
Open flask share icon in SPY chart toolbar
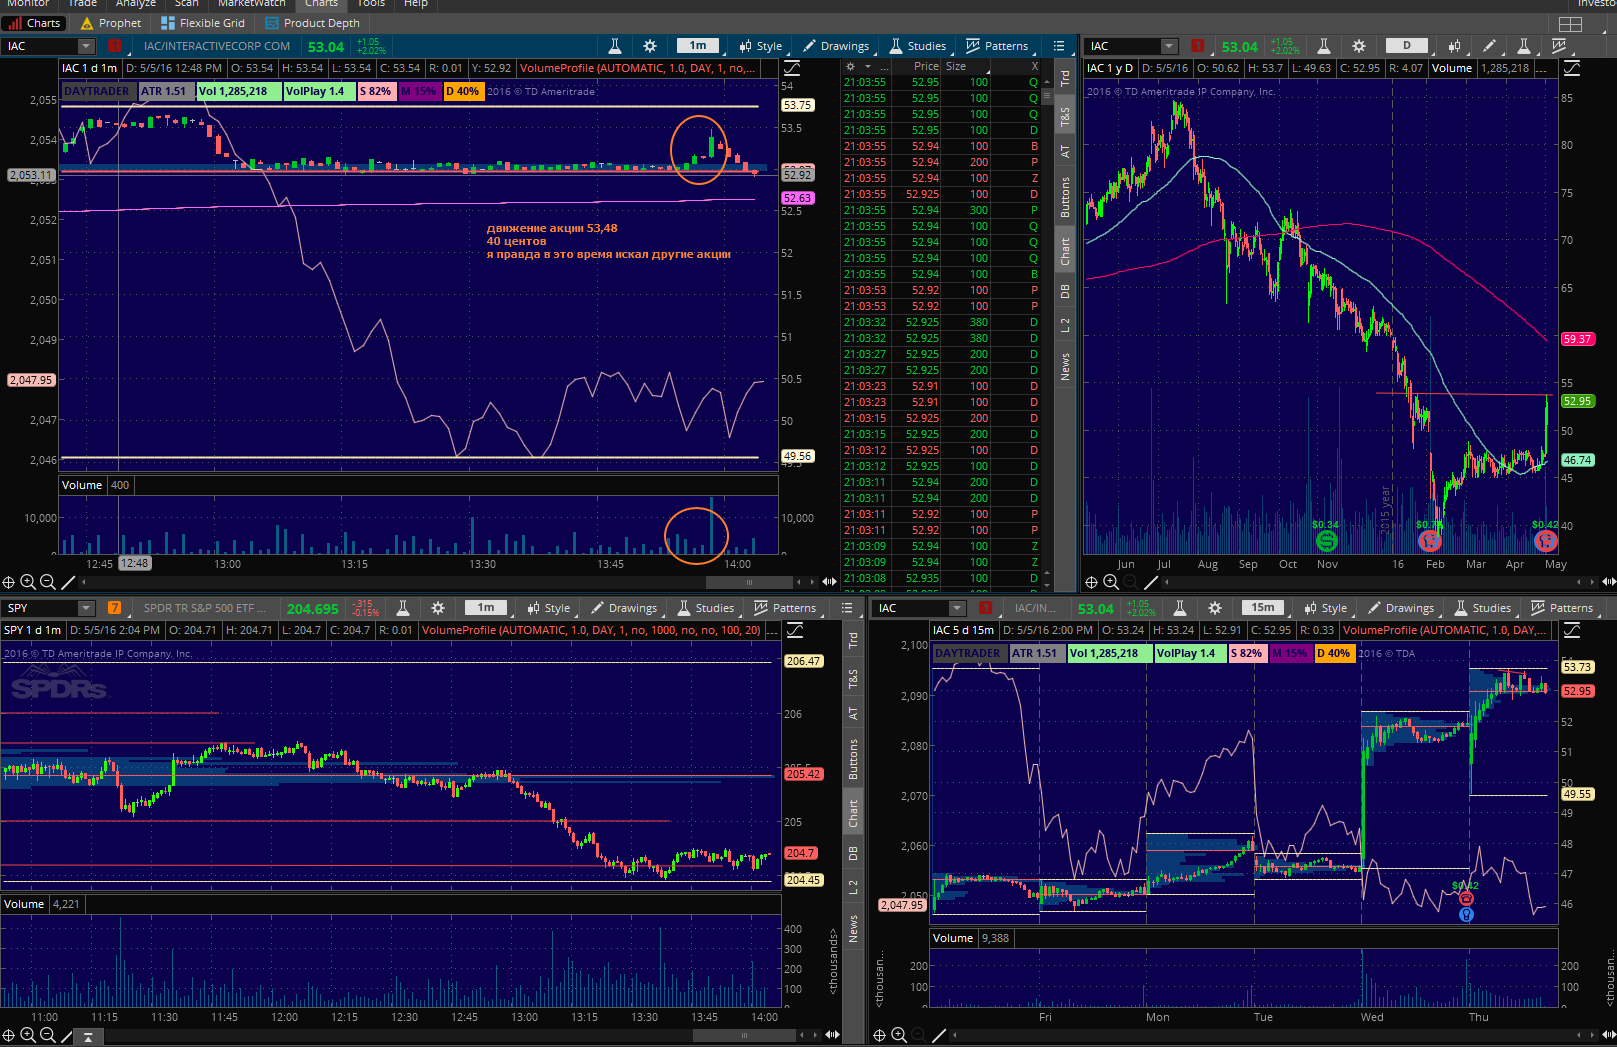click(x=403, y=608)
